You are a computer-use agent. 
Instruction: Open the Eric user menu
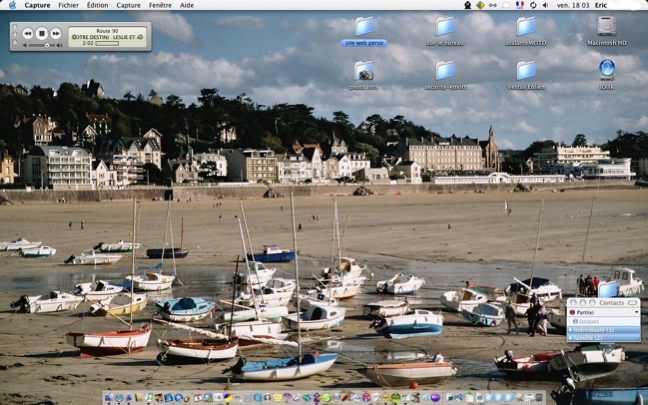(x=601, y=5)
